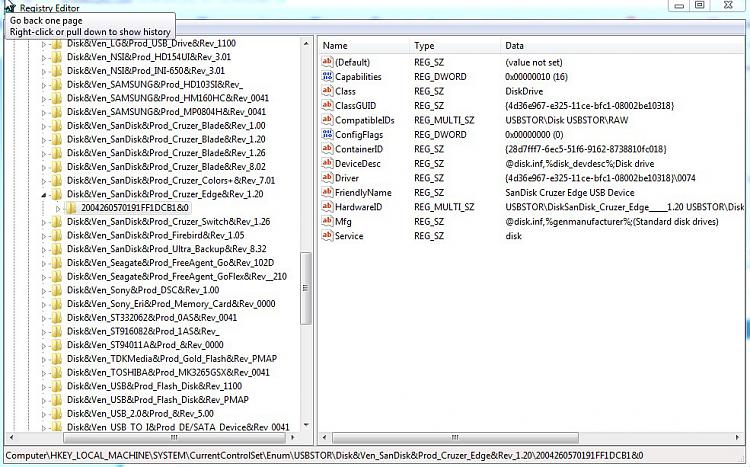Expand Disk&Ven_USB Flash_Disk Rev_1100
The image size is (750, 467).
(44, 387)
